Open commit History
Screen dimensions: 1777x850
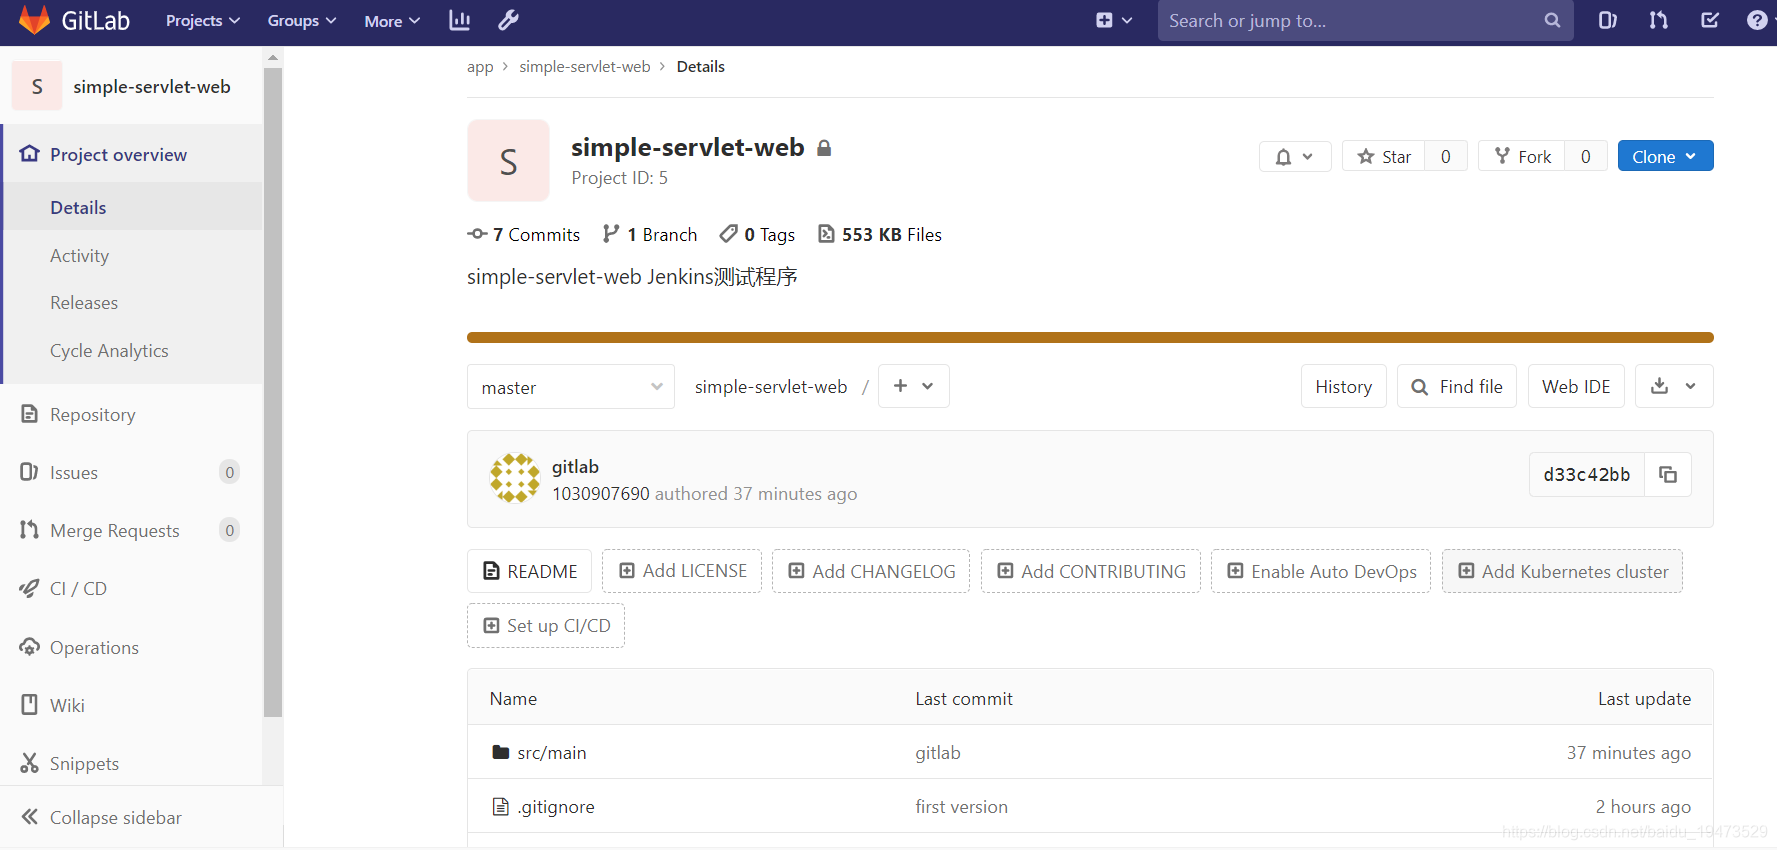pos(1343,386)
